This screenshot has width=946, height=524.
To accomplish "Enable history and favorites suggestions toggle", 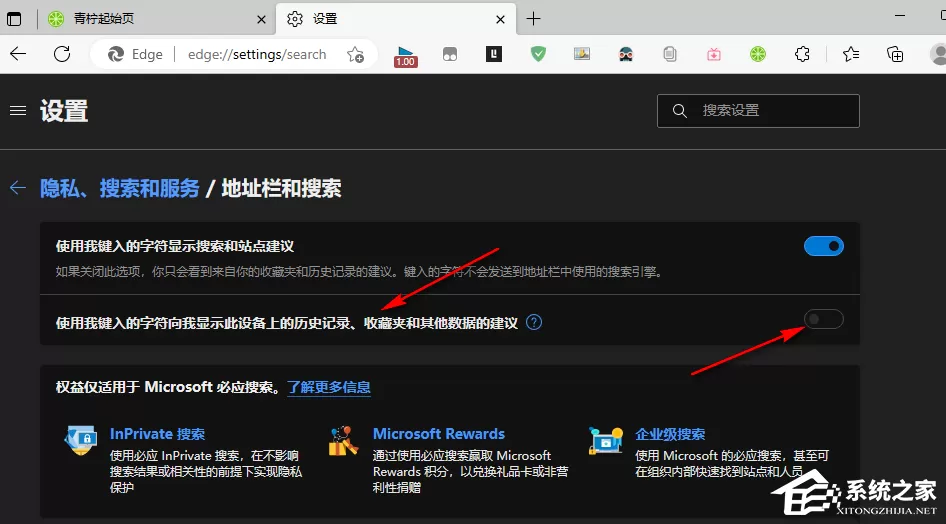I will 824,319.
